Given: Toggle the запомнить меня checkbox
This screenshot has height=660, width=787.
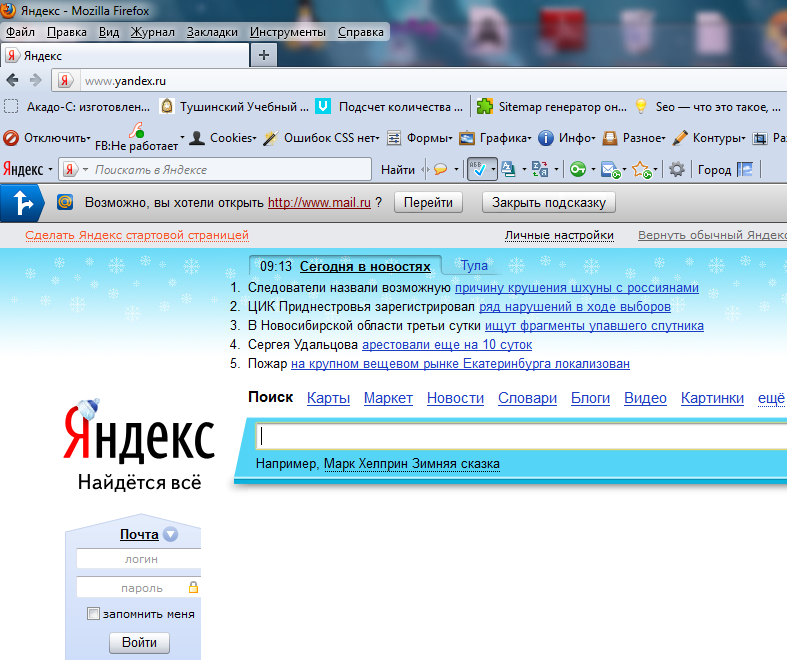Looking at the screenshot, I should pyautogui.click(x=93, y=613).
